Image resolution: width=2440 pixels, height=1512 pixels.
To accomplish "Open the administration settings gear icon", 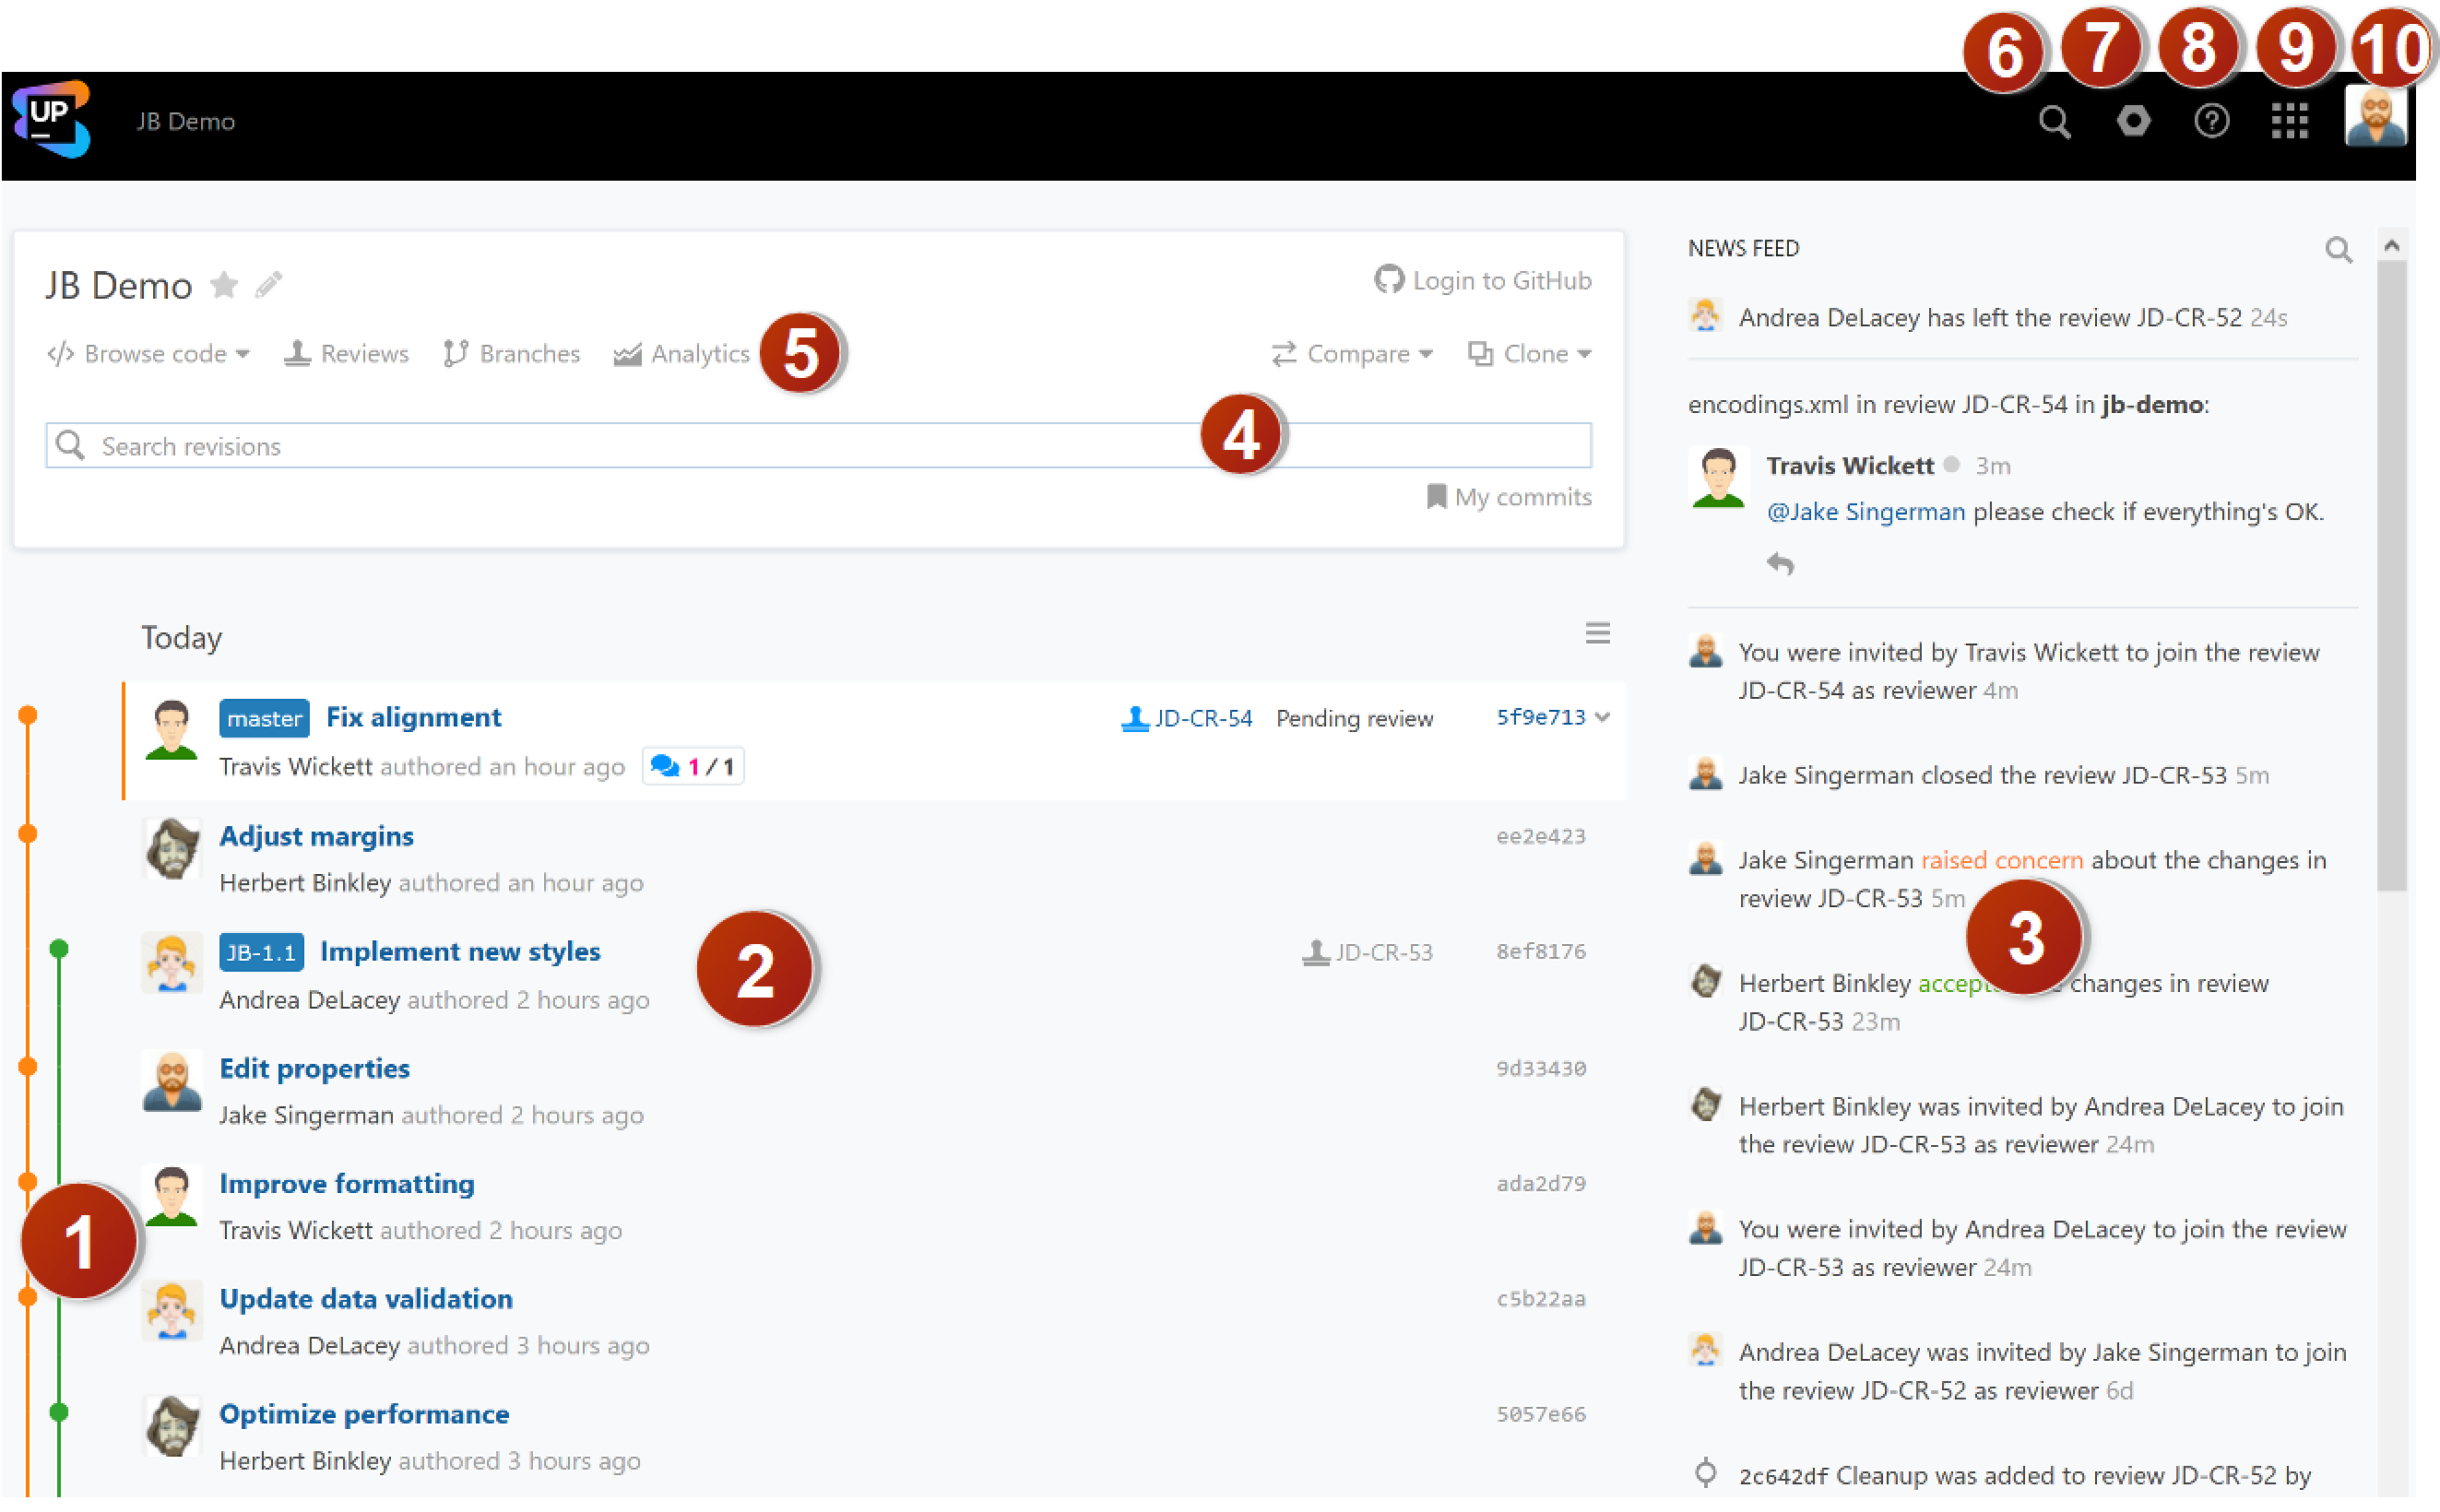I will tap(2133, 122).
